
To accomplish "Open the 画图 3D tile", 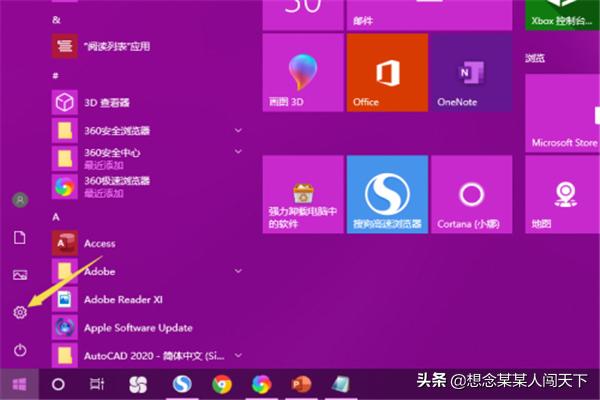I will tap(303, 72).
